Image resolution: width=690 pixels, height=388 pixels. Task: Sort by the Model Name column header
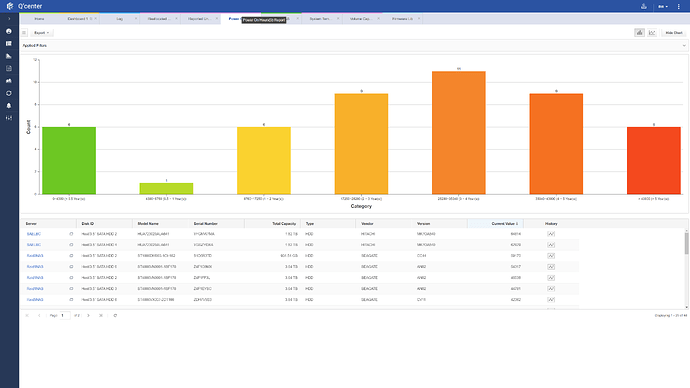(x=160, y=223)
